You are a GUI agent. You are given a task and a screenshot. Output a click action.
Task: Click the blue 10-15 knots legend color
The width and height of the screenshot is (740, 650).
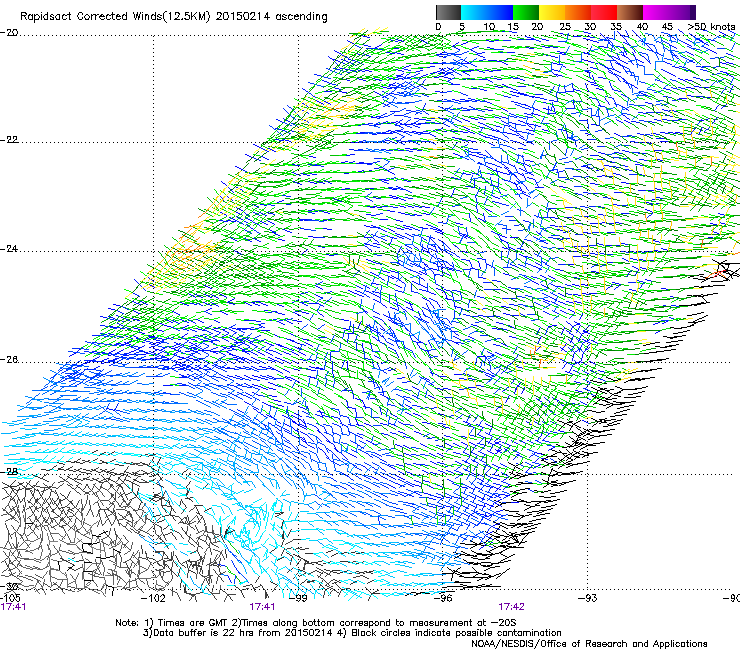(x=500, y=12)
